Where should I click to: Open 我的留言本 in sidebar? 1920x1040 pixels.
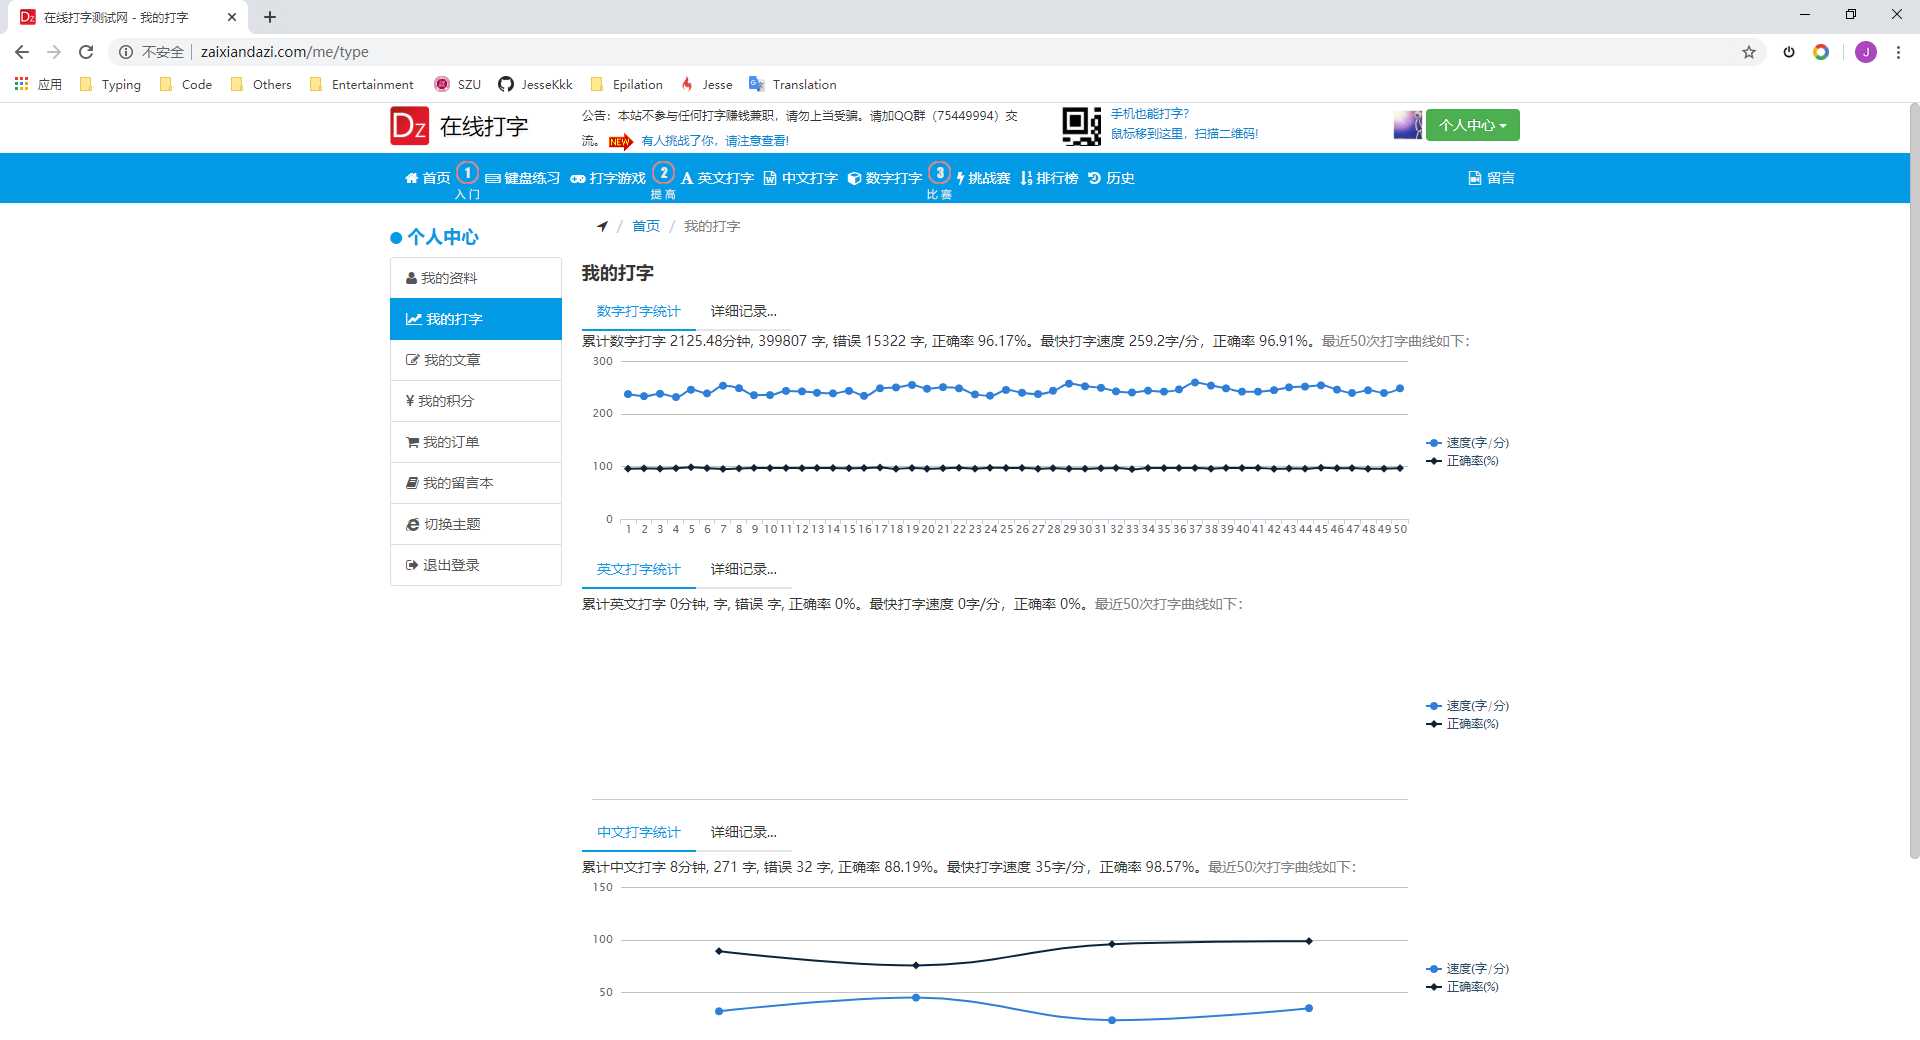pyautogui.click(x=476, y=483)
